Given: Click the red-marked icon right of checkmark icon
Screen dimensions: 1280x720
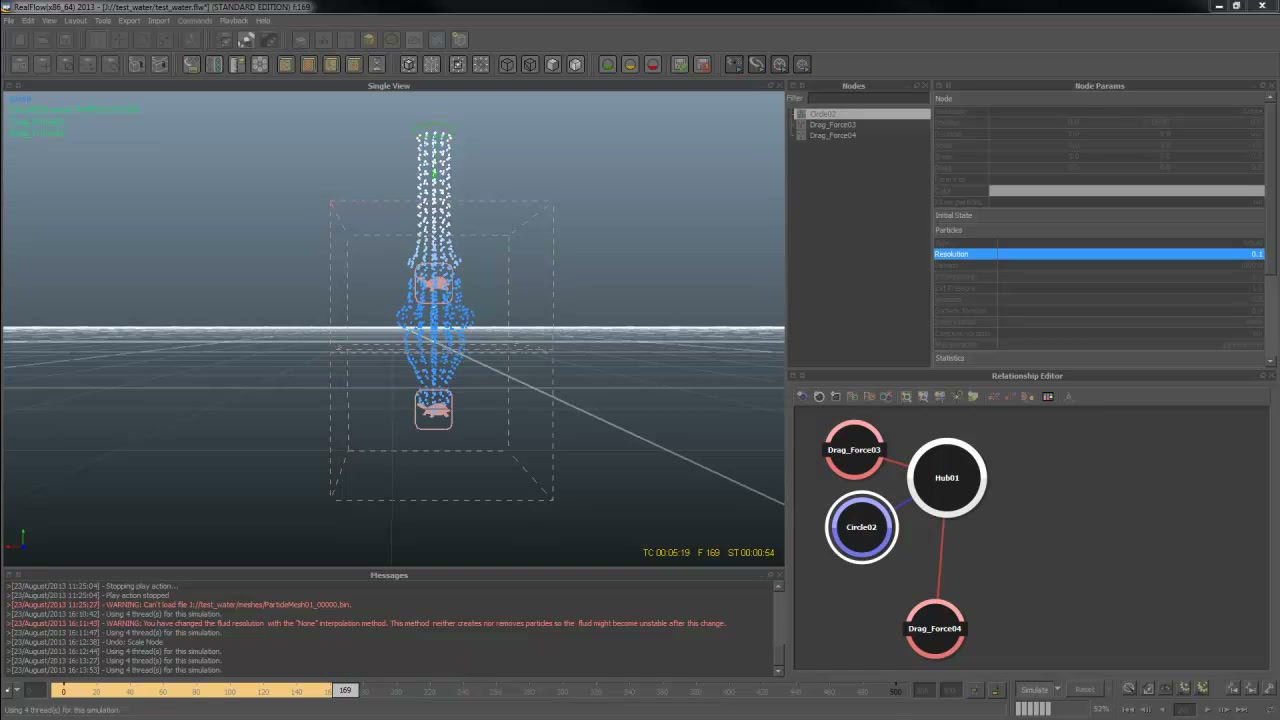Looking at the screenshot, I should point(703,65).
